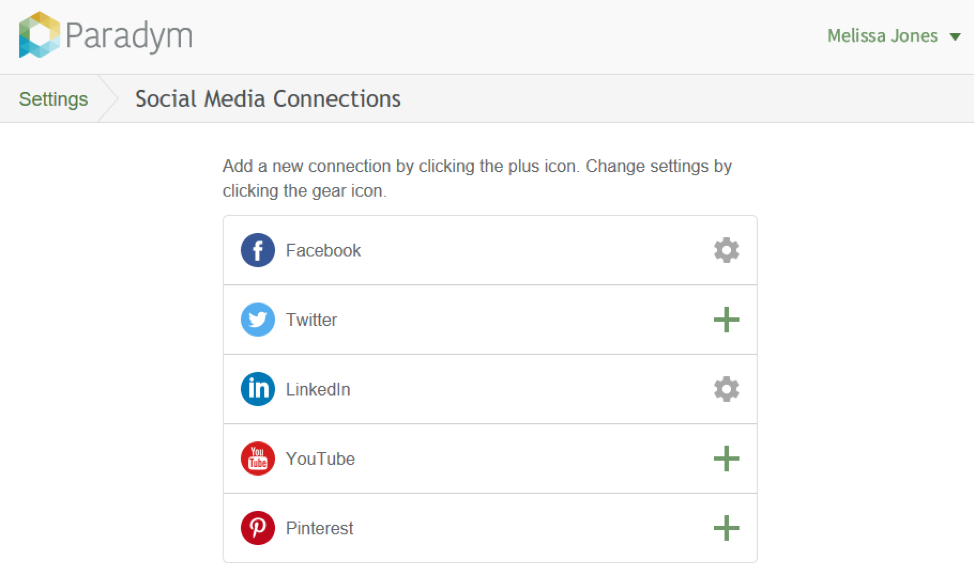Screen dimensions: 974x575
Task: Select the Pinterest row label
Action: click(x=319, y=528)
